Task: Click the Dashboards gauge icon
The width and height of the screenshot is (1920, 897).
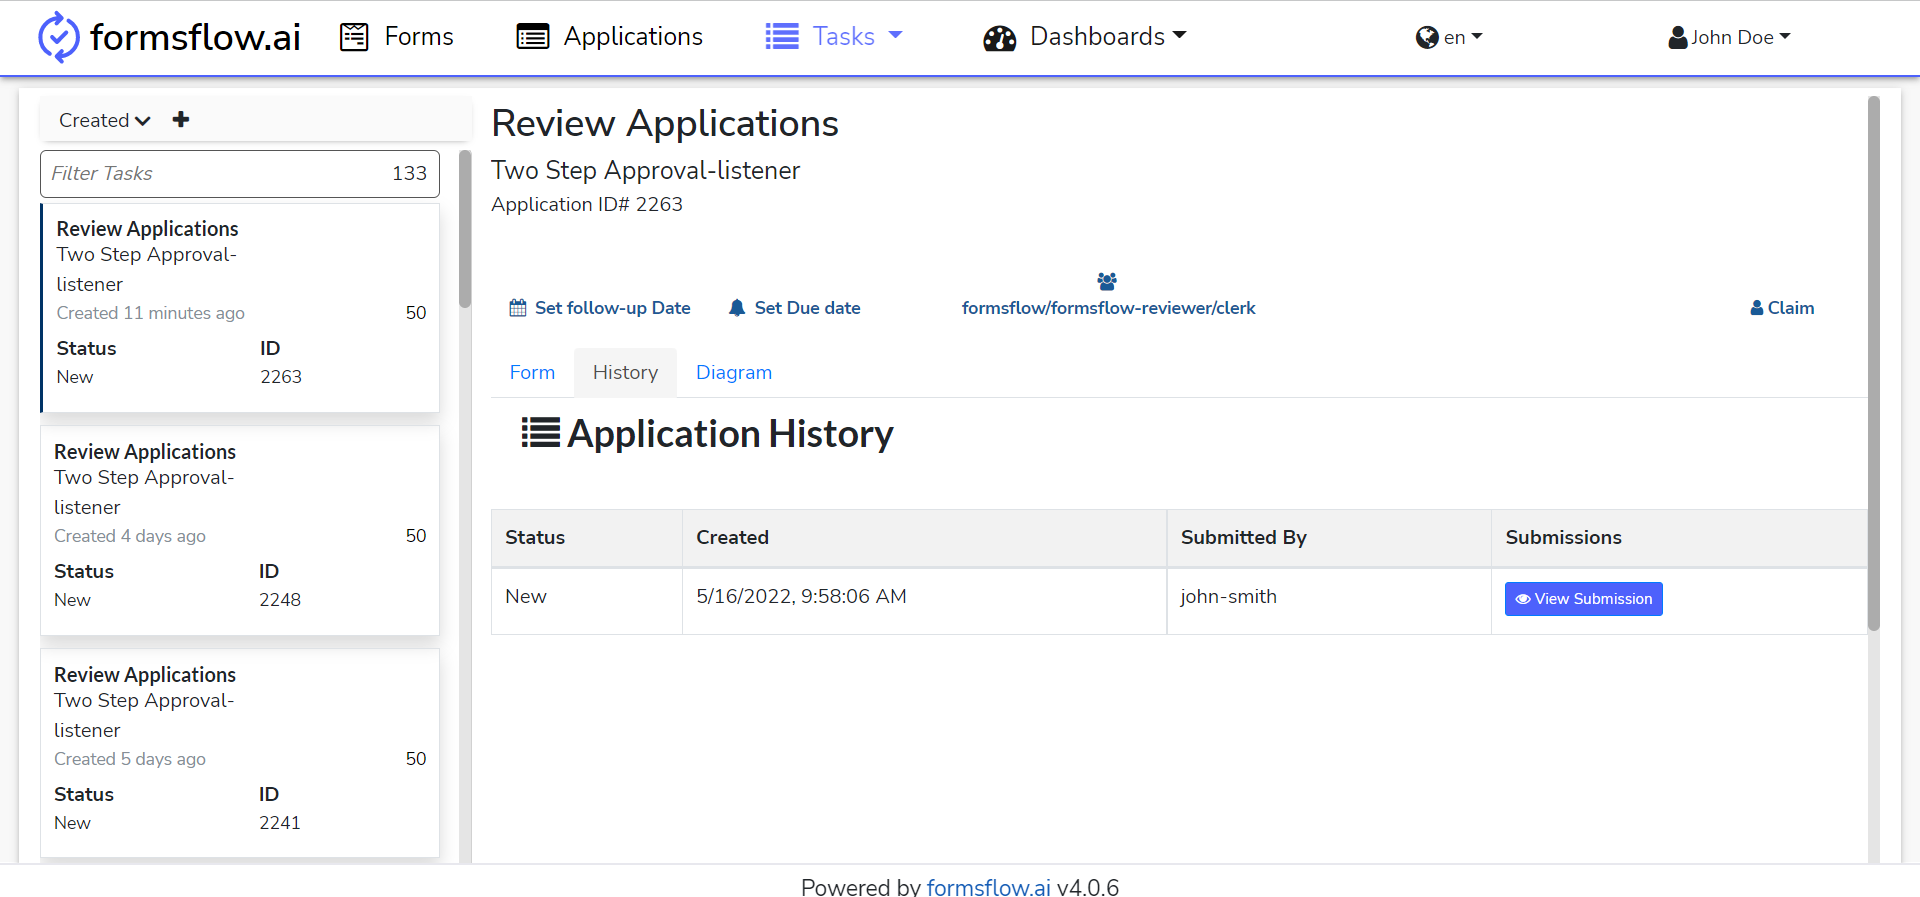Action: coord(999,38)
